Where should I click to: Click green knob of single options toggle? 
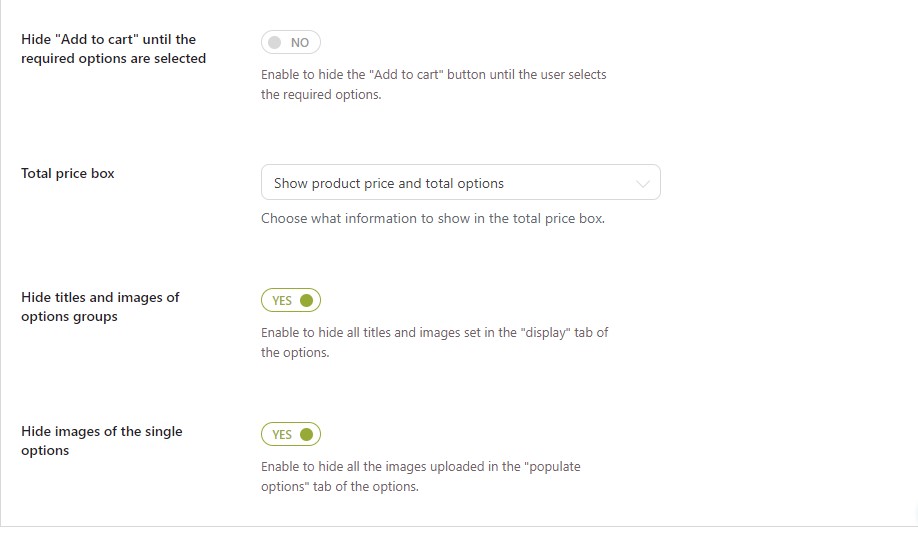[x=306, y=434]
